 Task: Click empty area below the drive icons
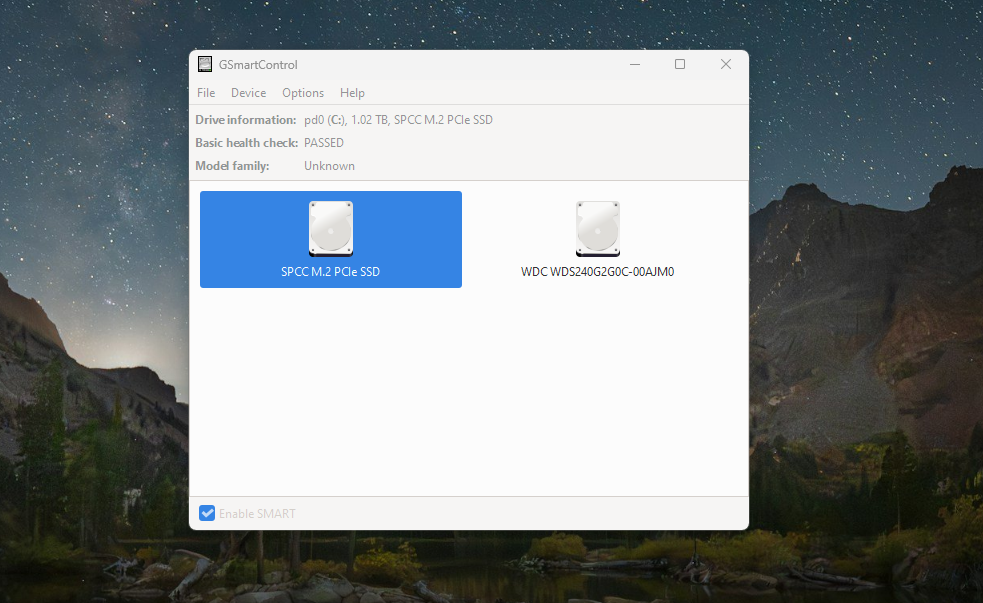click(x=468, y=400)
